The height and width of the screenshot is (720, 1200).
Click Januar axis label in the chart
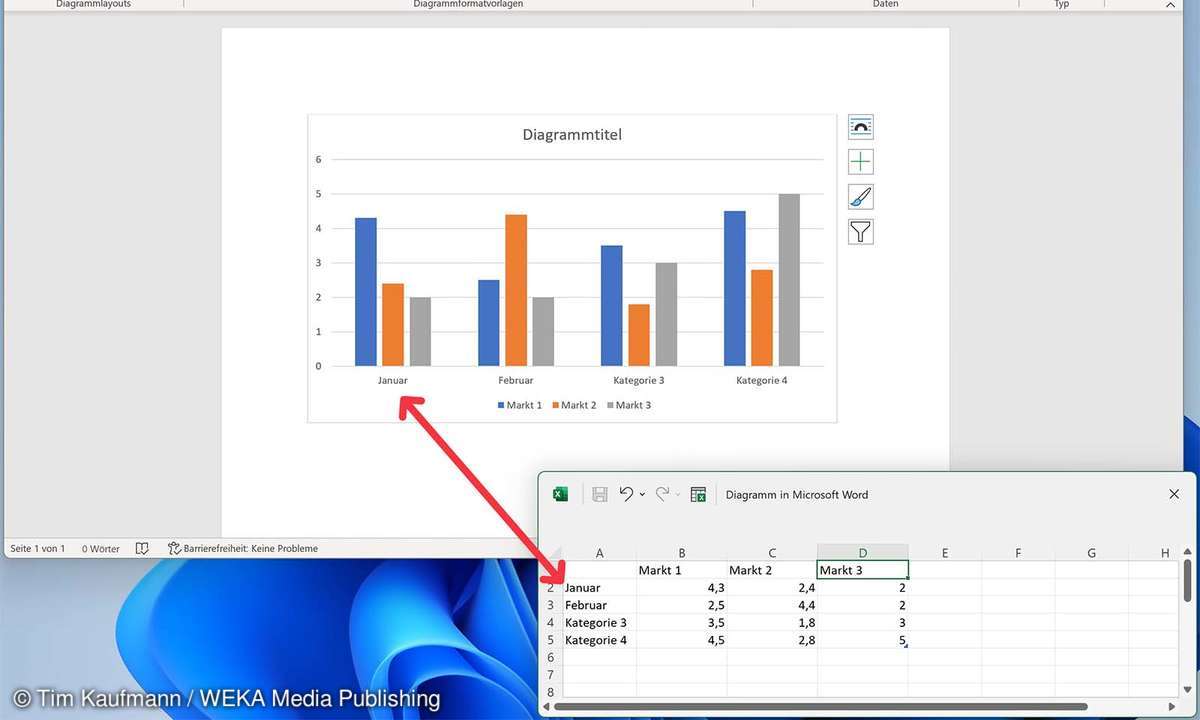point(393,380)
